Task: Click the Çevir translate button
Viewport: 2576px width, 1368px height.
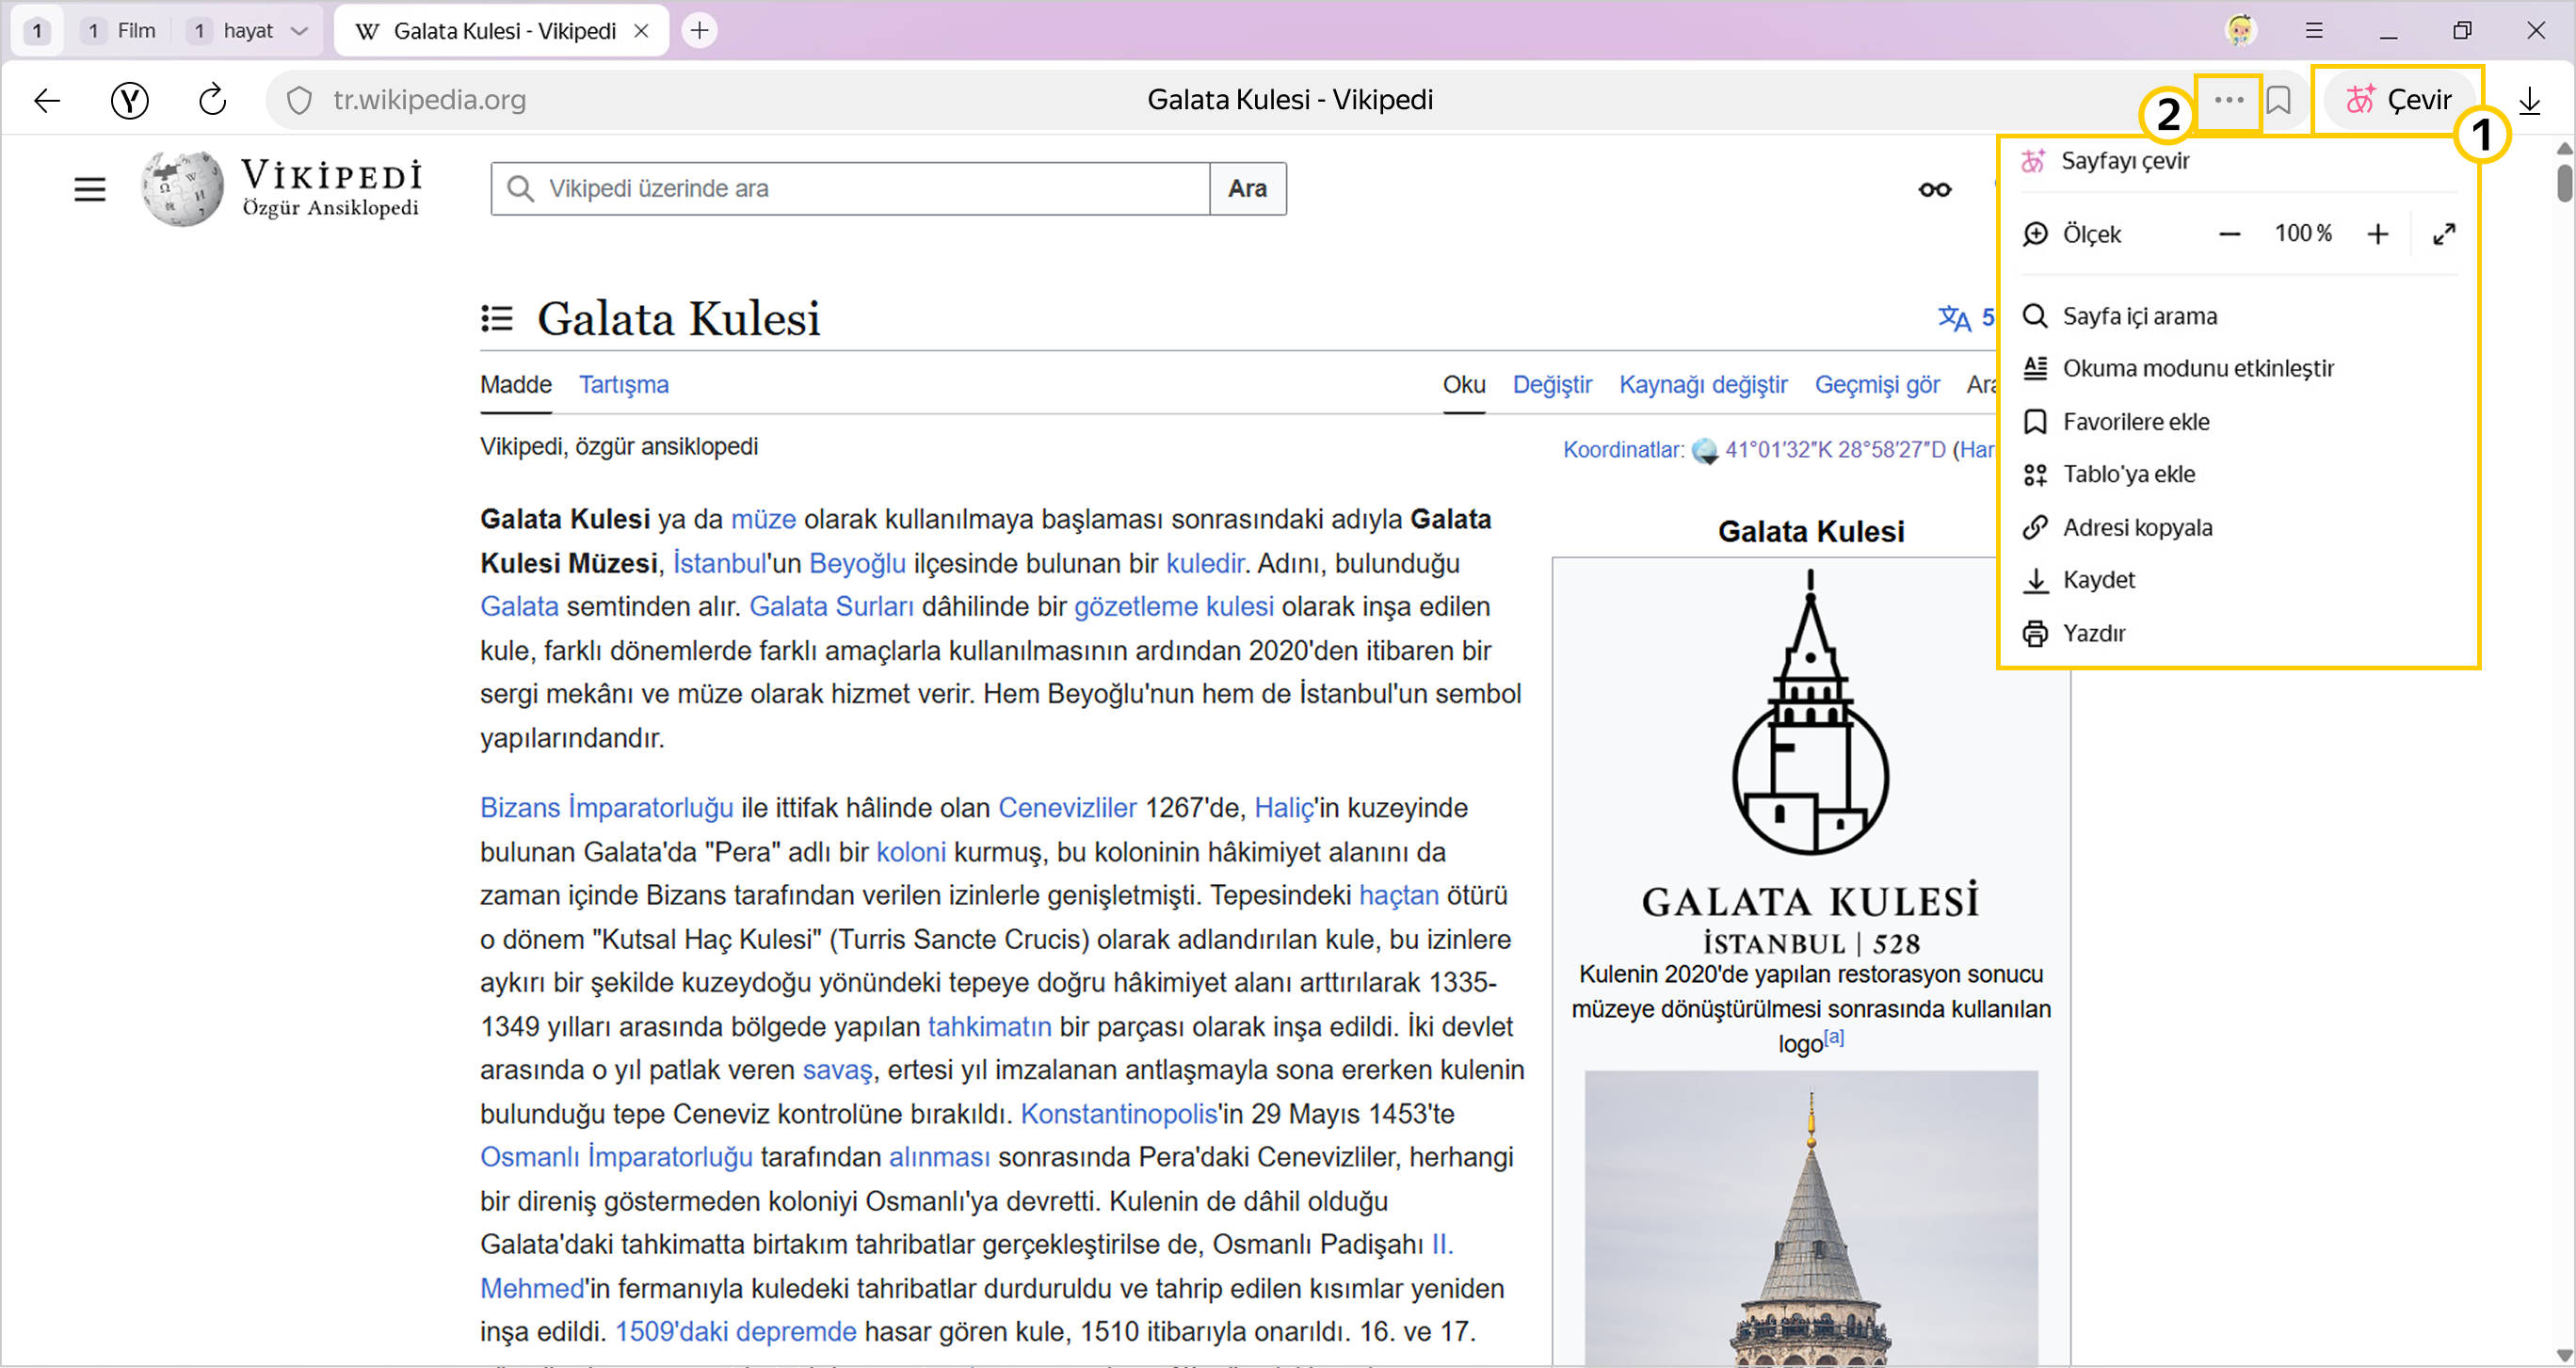Action: click(x=2398, y=100)
